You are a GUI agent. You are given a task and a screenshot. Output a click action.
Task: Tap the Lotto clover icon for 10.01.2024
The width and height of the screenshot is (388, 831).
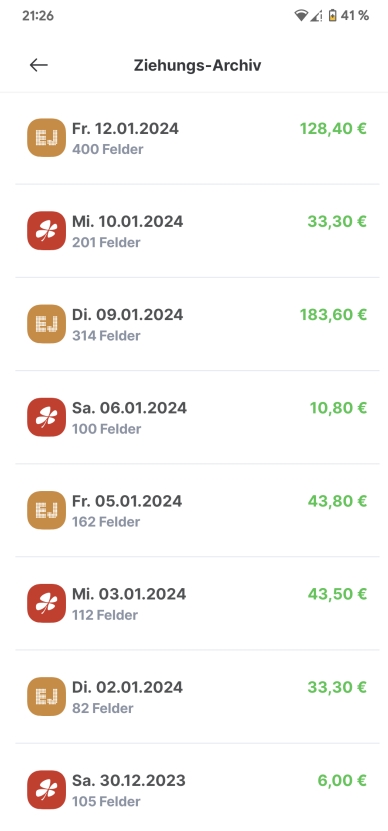point(47,231)
